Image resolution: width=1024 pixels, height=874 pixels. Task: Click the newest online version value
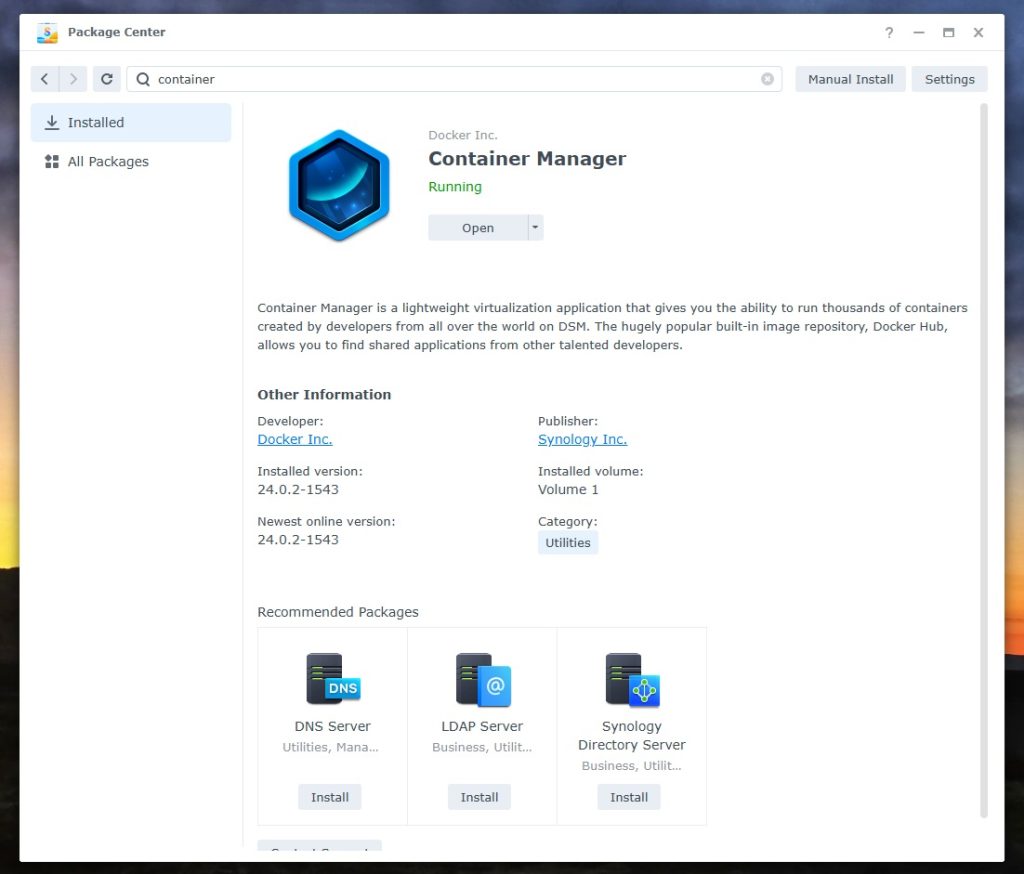click(298, 540)
